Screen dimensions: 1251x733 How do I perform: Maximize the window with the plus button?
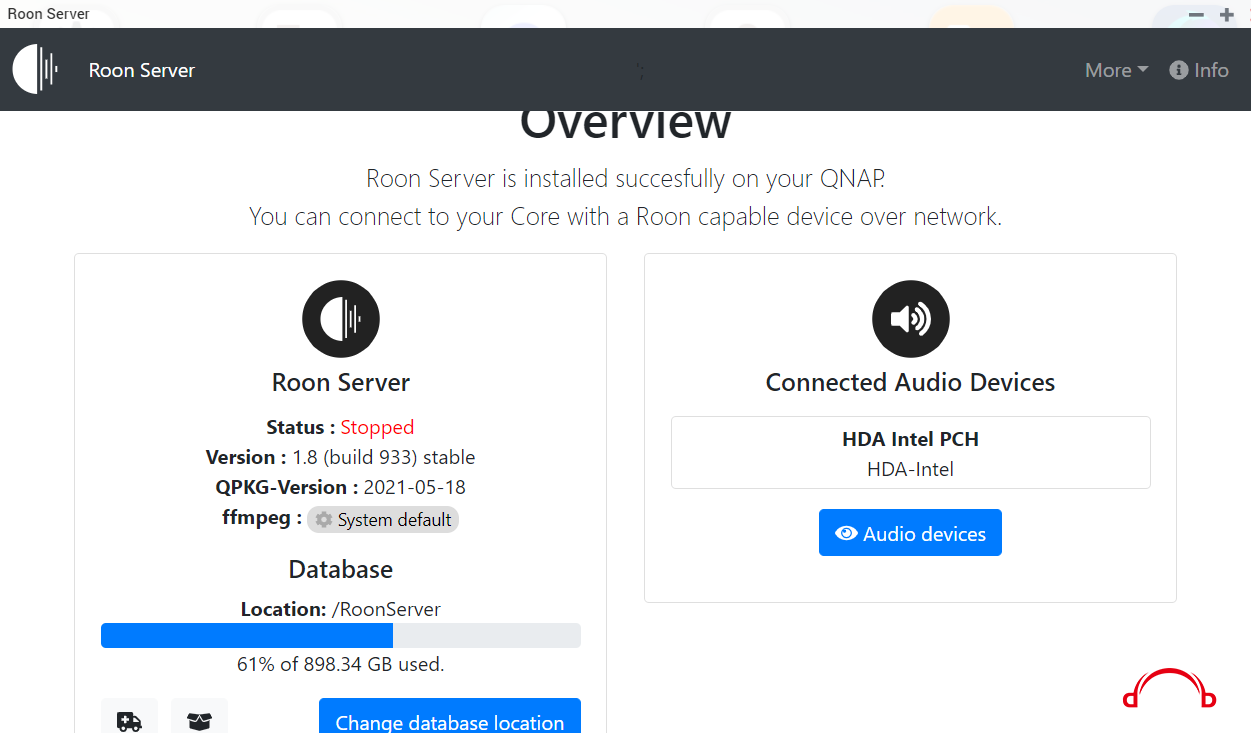(x=1227, y=14)
